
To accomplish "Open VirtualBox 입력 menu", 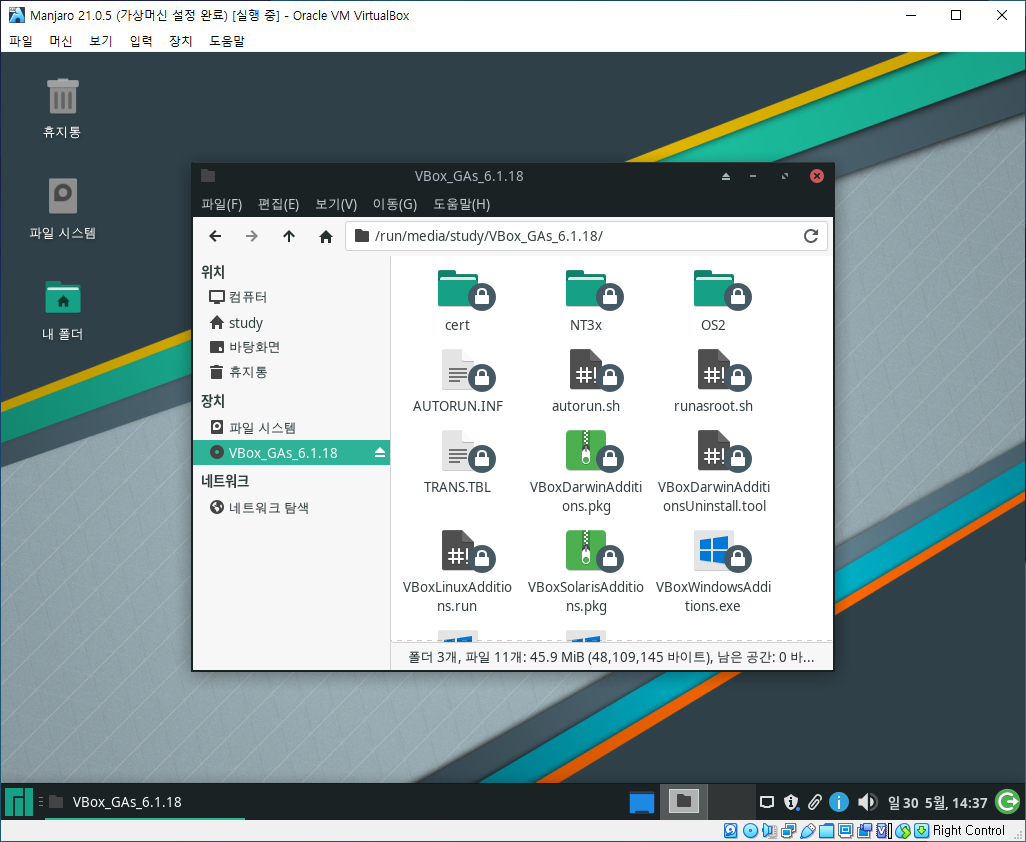I will [x=141, y=41].
